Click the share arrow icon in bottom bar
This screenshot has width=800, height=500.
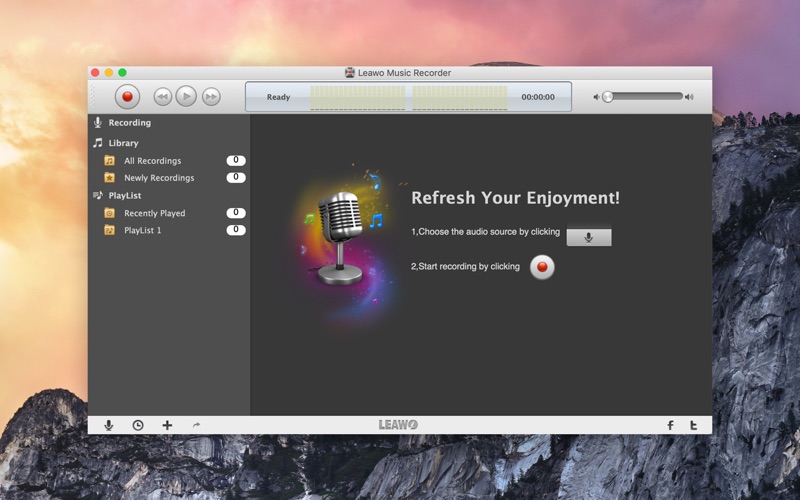(196, 425)
